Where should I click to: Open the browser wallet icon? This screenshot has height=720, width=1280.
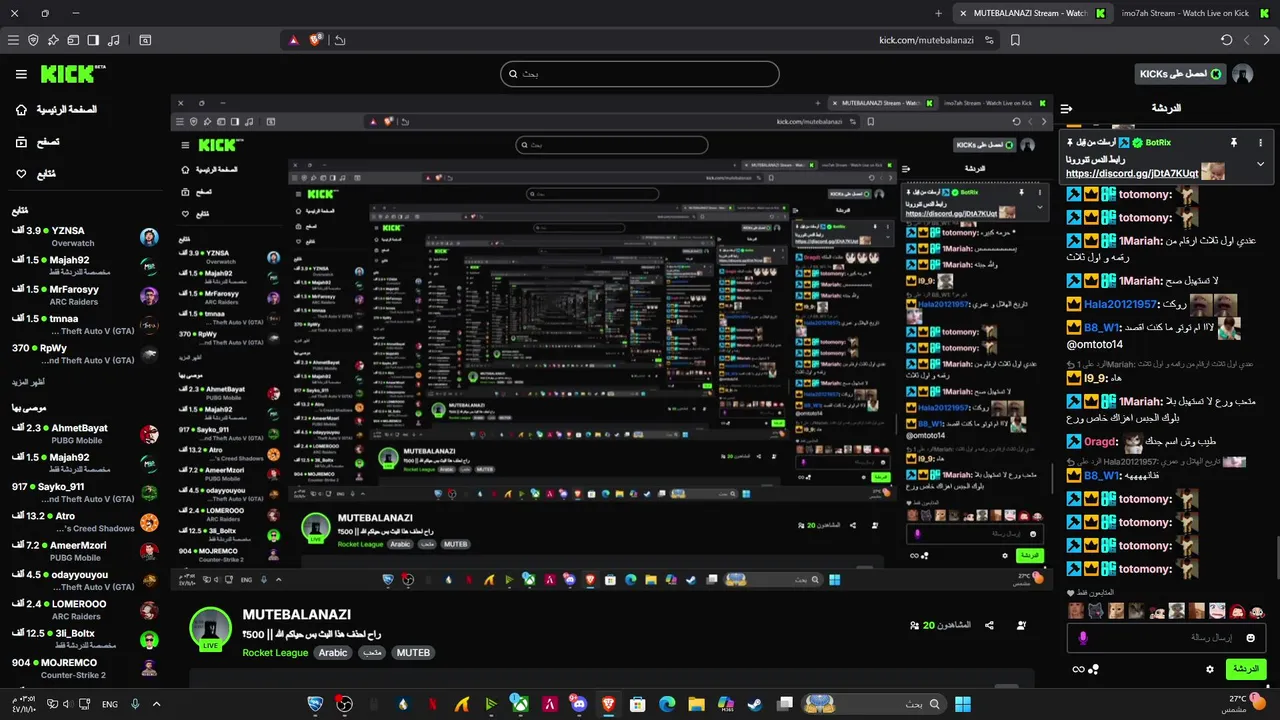[x=73, y=40]
